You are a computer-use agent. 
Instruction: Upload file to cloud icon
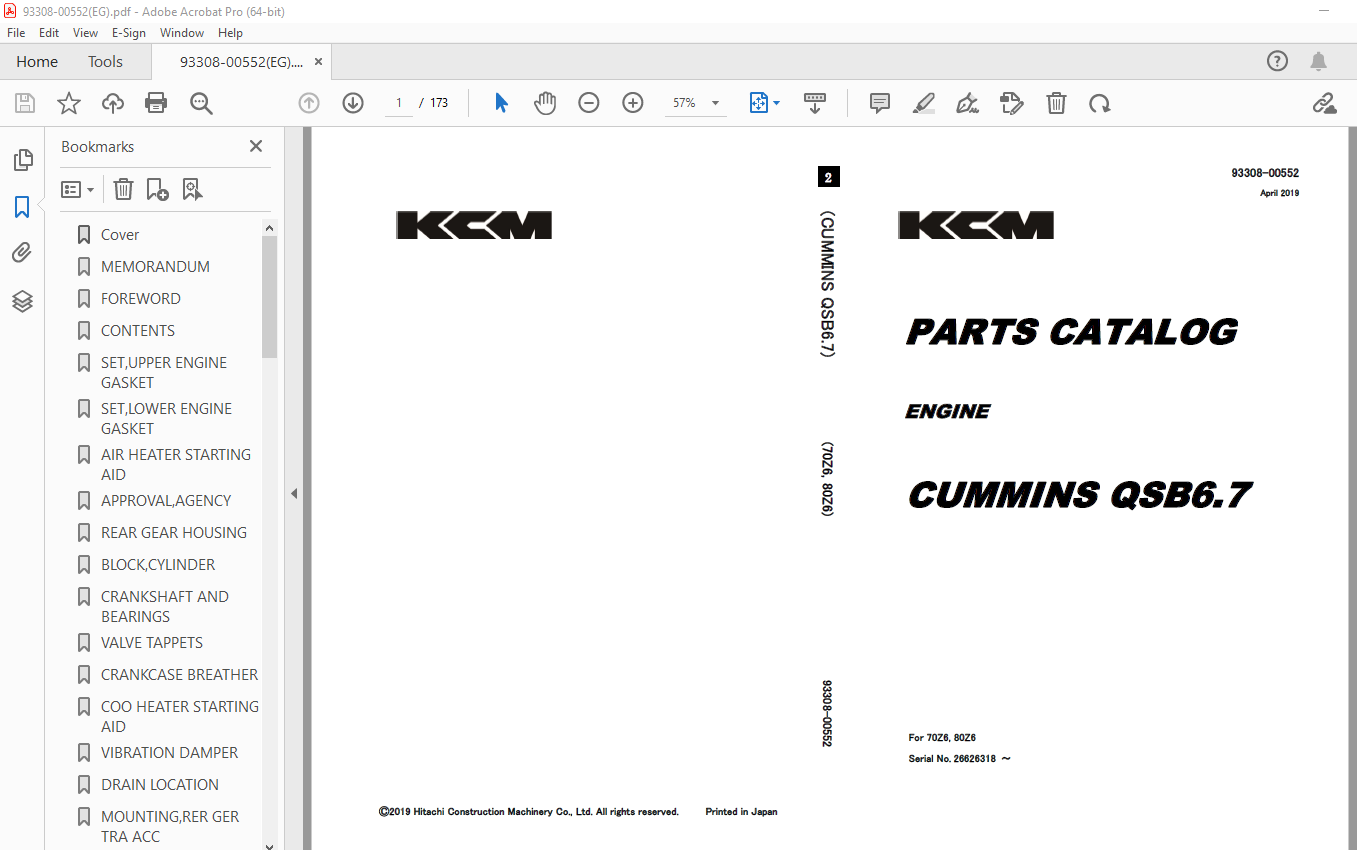(113, 103)
